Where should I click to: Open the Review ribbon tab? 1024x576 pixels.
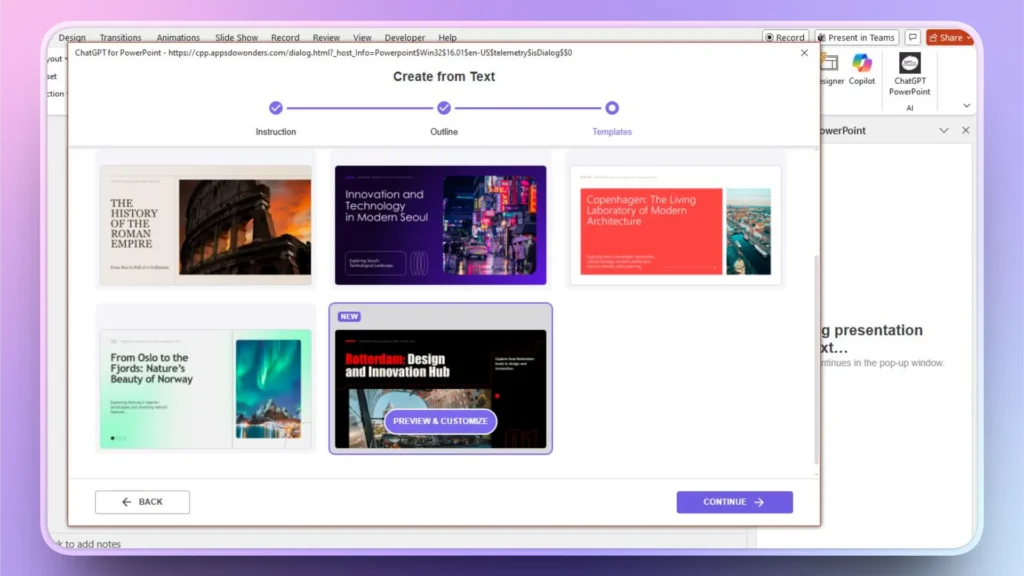[x=326, y=37]
